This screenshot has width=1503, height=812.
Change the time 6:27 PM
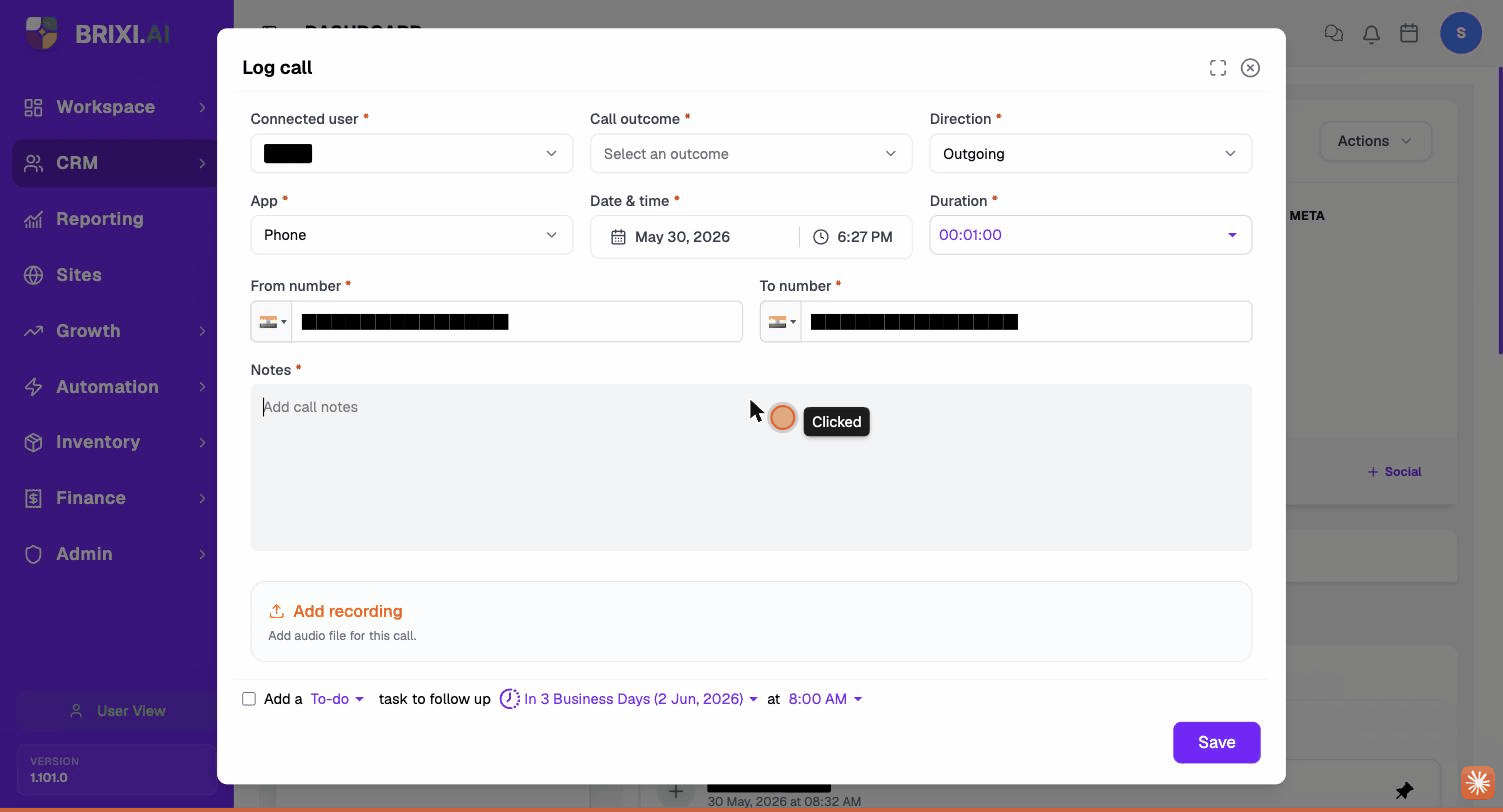[865, 237]
